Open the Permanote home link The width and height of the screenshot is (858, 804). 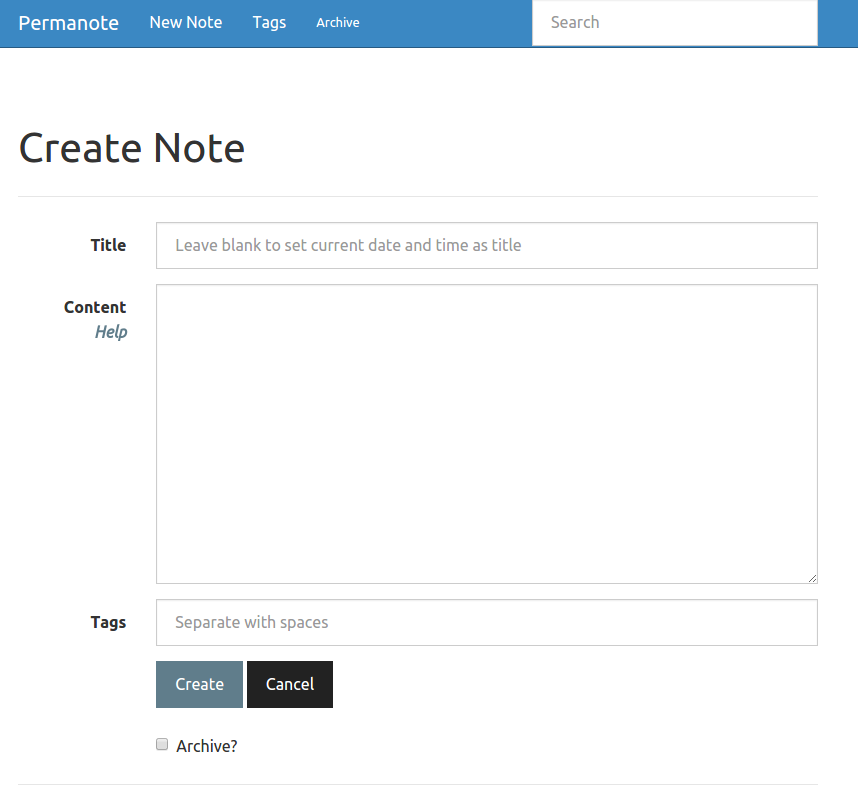[68, 23]
